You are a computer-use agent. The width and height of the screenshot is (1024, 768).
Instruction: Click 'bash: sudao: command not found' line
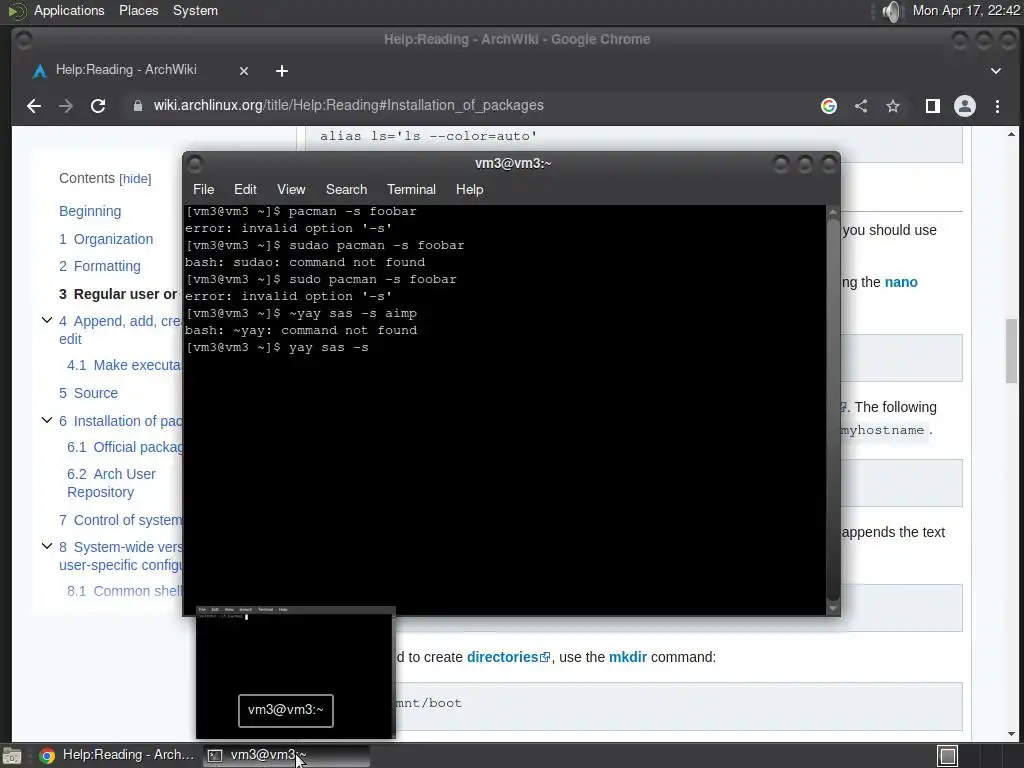(x=305, y=263)
